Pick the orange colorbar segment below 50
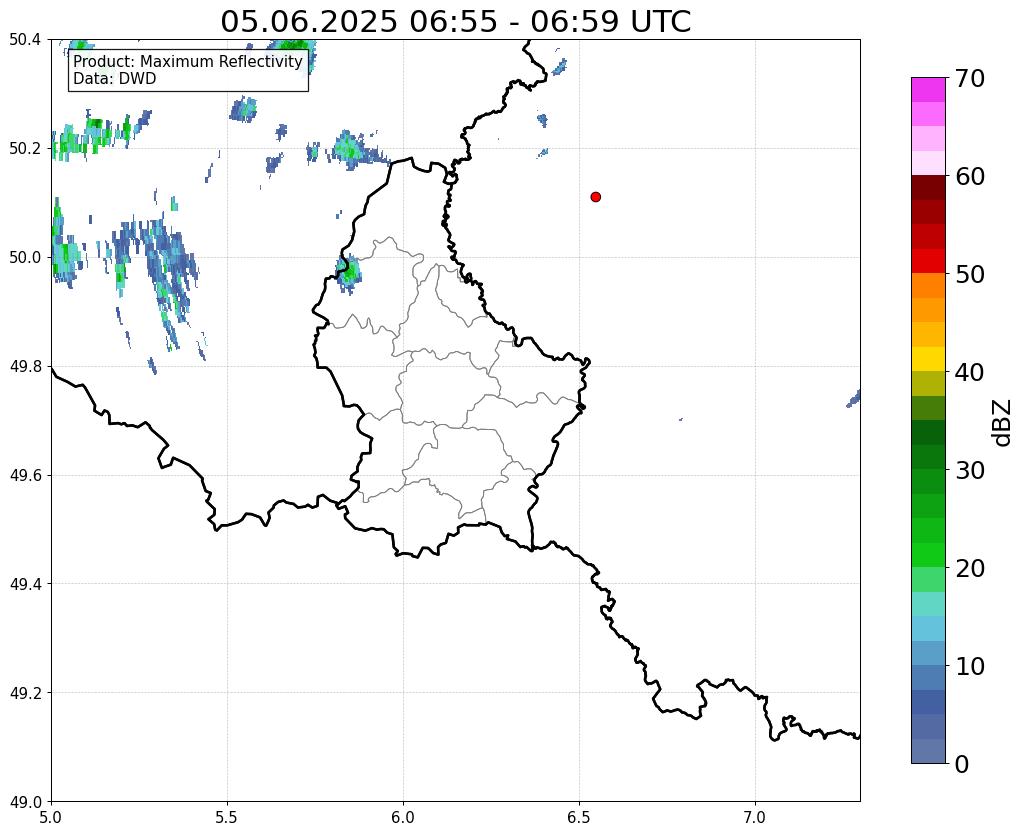 click(x=928, y=286)
